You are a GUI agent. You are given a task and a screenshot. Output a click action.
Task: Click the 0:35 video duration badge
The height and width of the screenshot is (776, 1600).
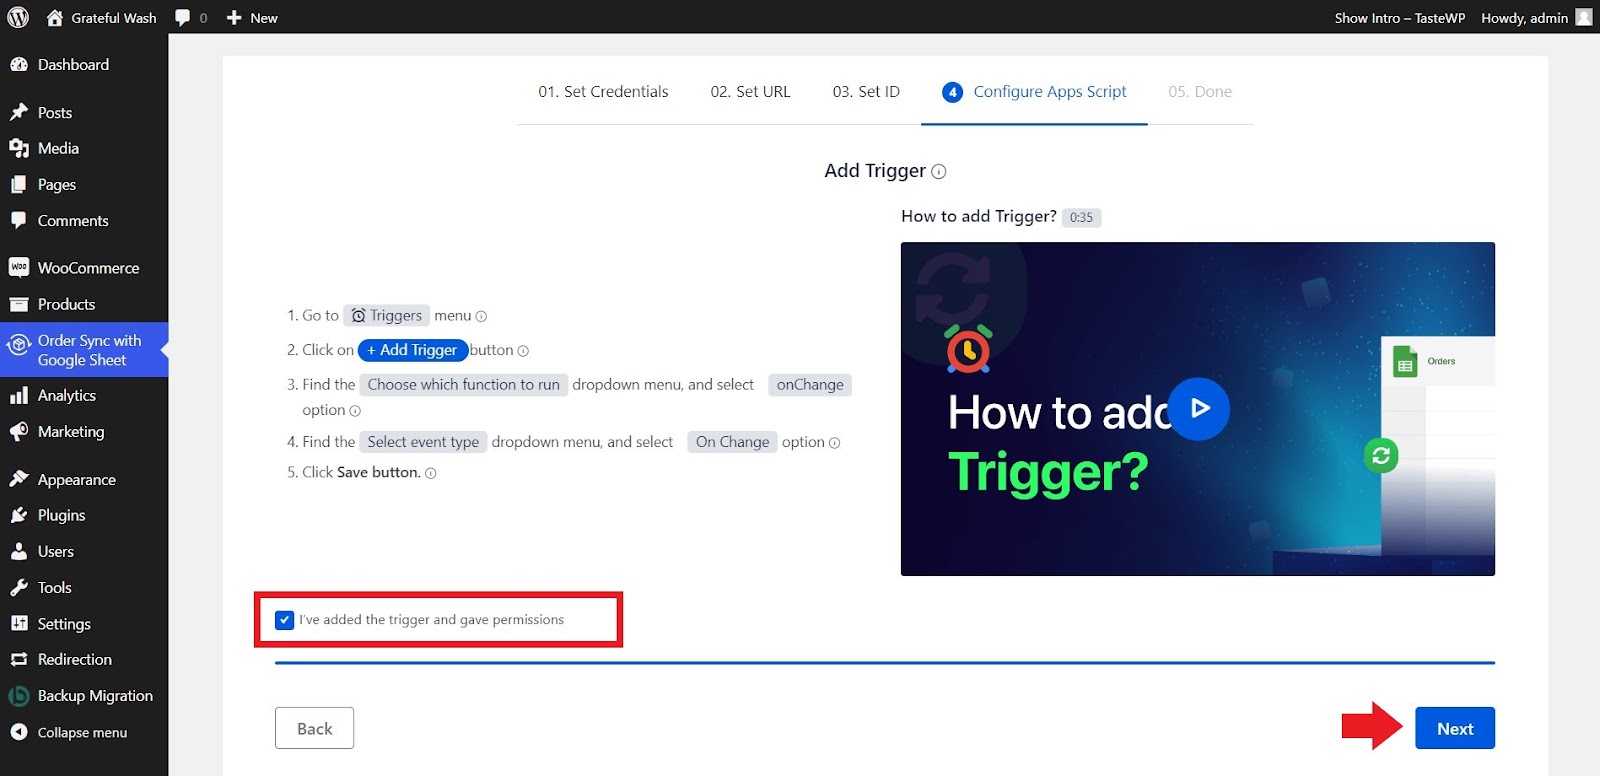[1081, 217]
